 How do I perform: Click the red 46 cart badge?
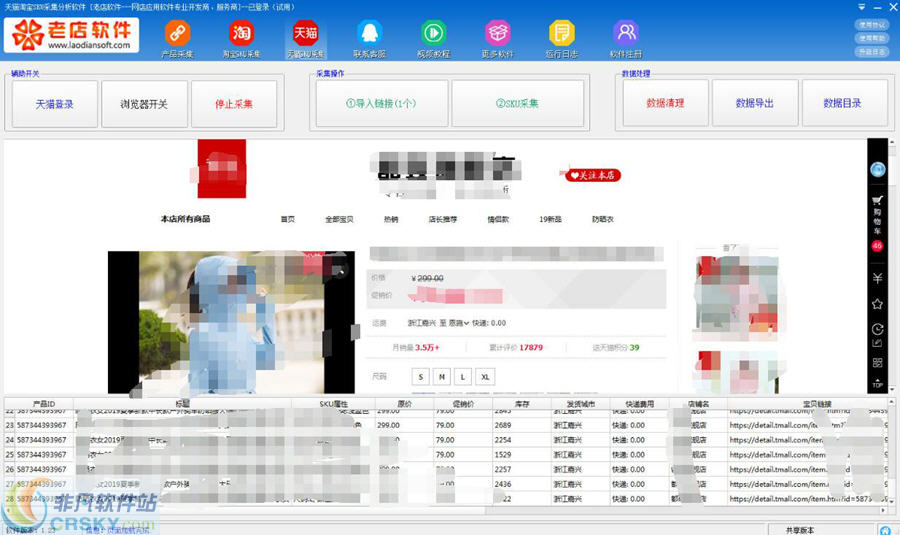[877, 246]
